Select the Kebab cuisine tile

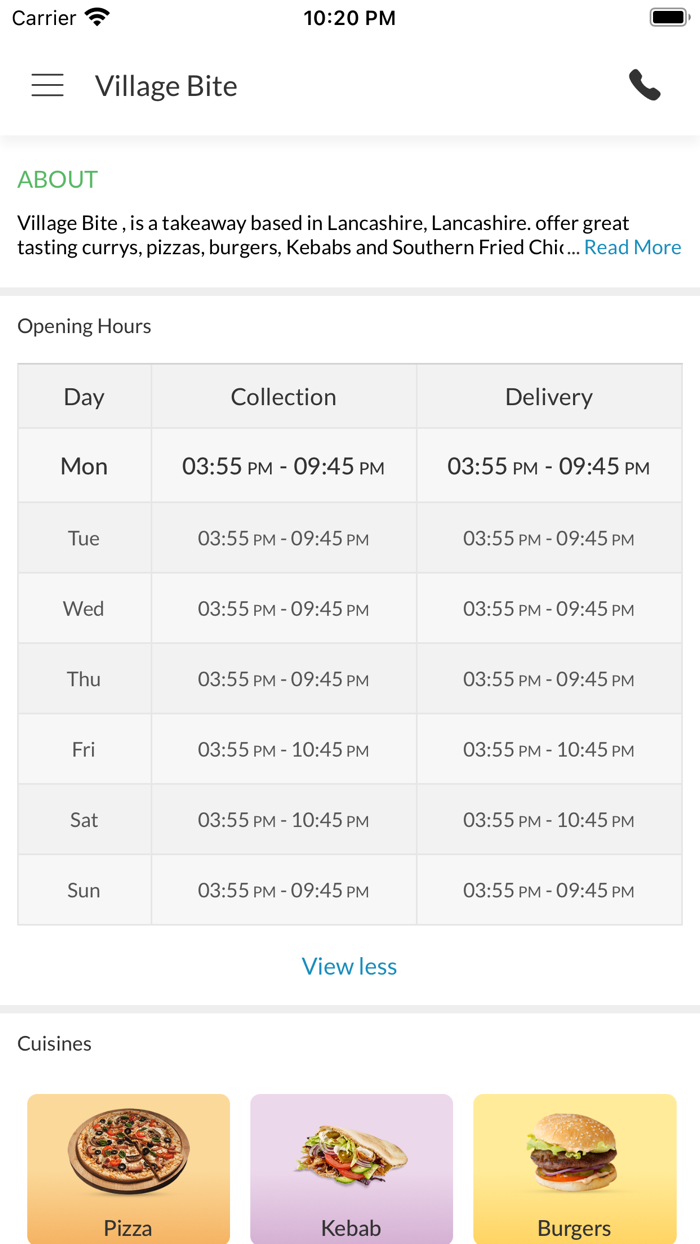(x=351, y=1168)
